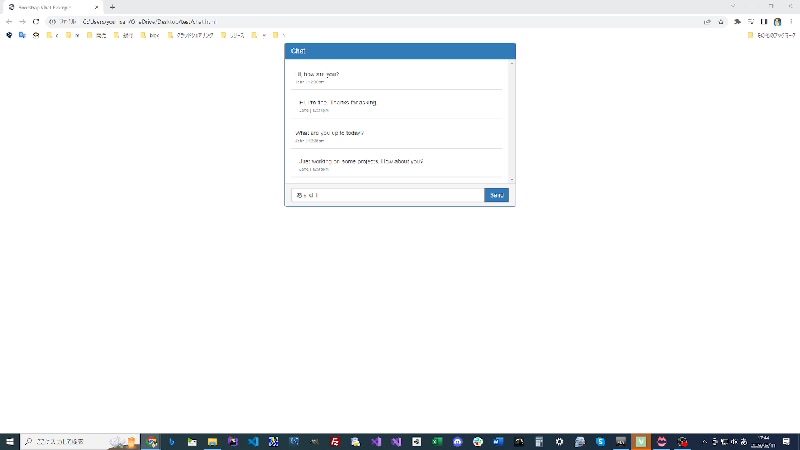
Task: Close the current browser tab
Action: (96, 7)
